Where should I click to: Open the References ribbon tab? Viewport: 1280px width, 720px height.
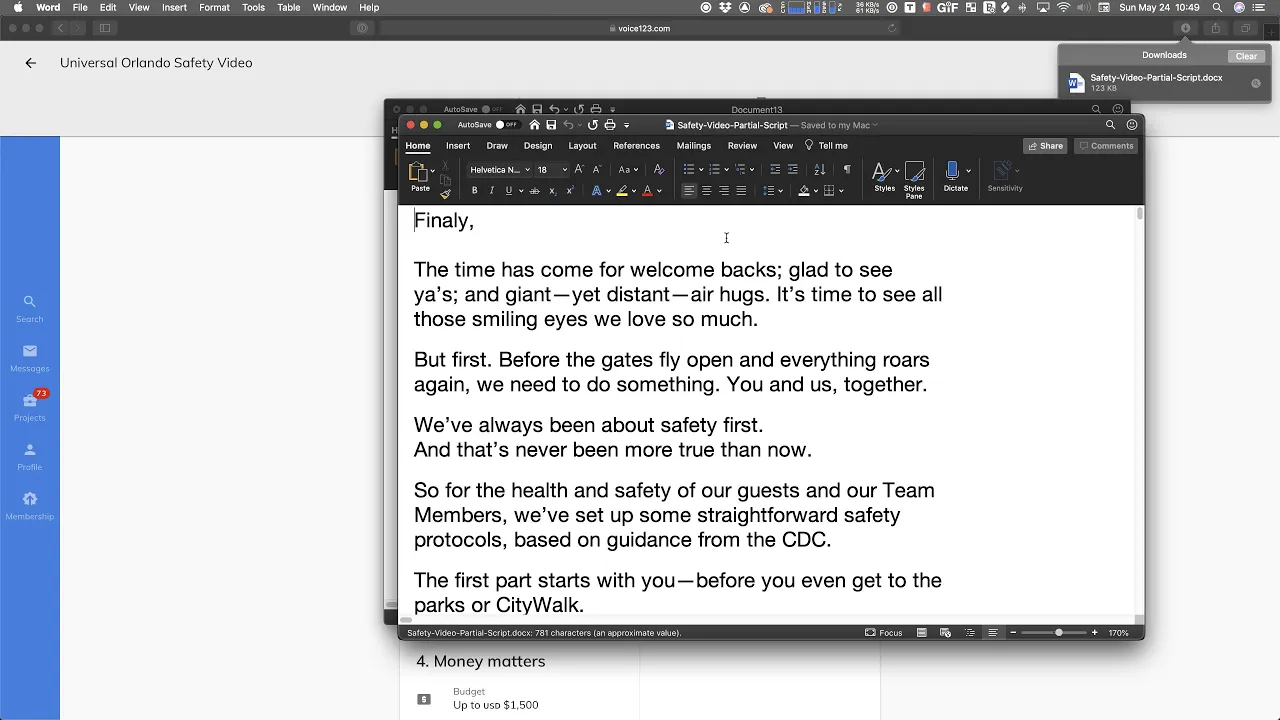tap(636, 146)
